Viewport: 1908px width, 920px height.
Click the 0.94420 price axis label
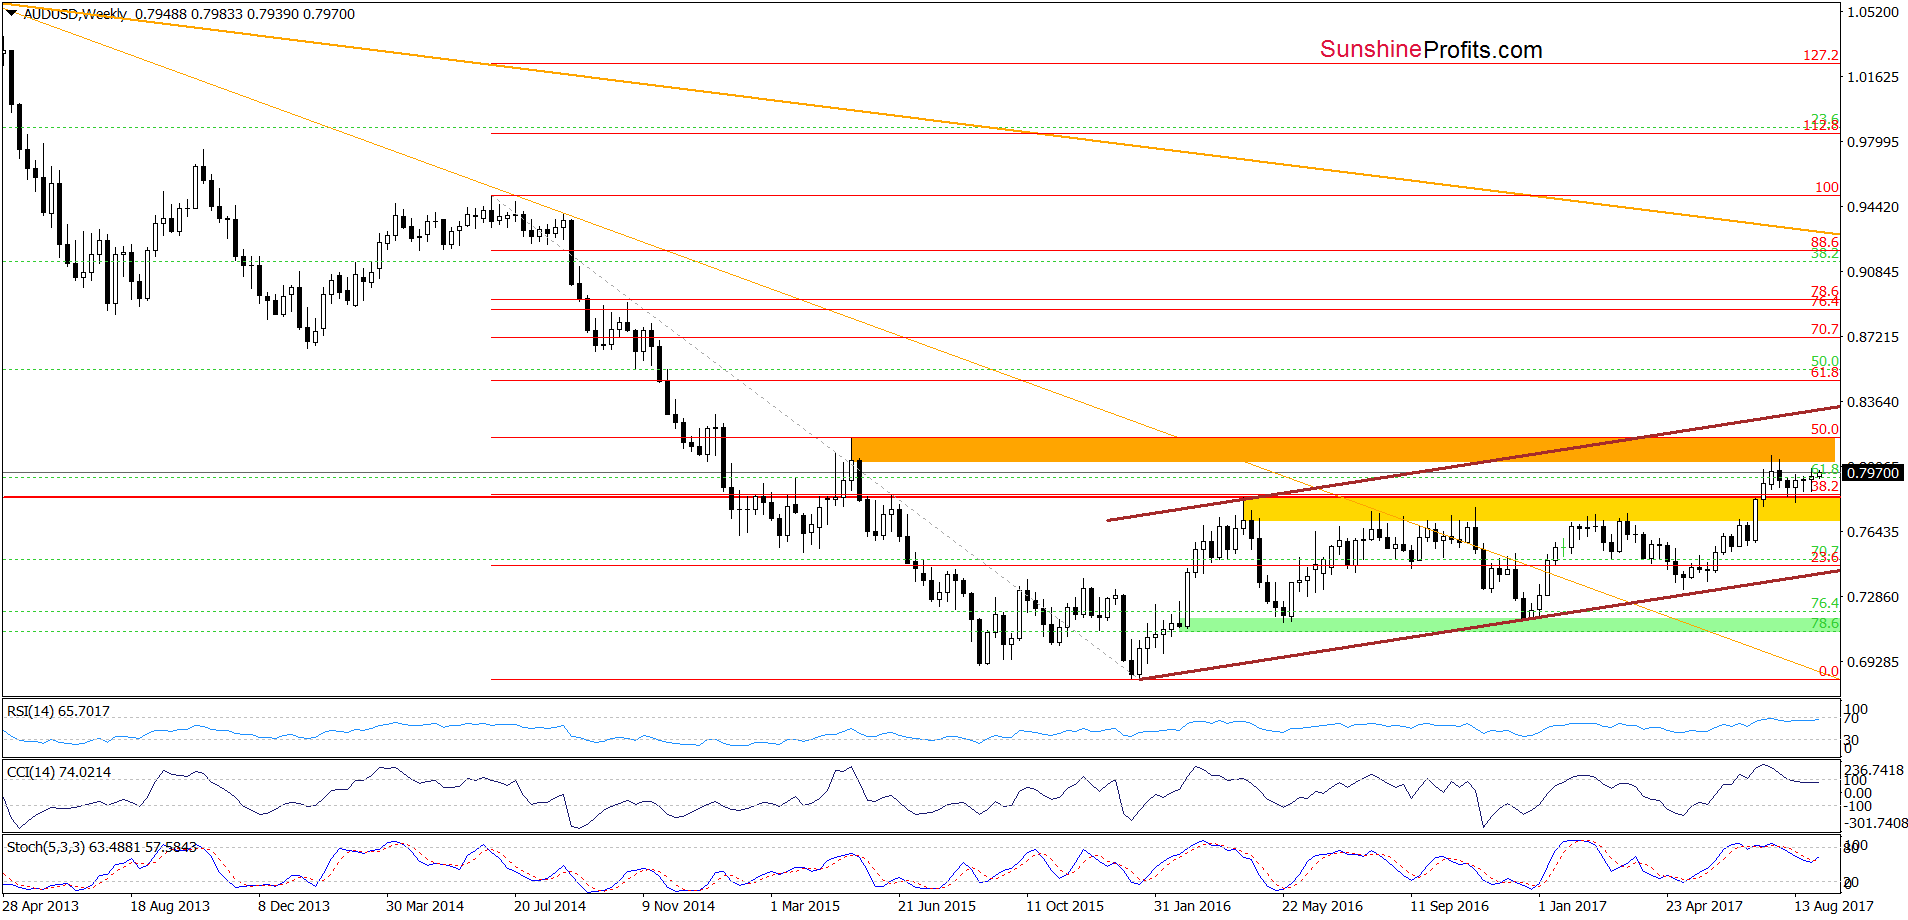point(1873,207)
